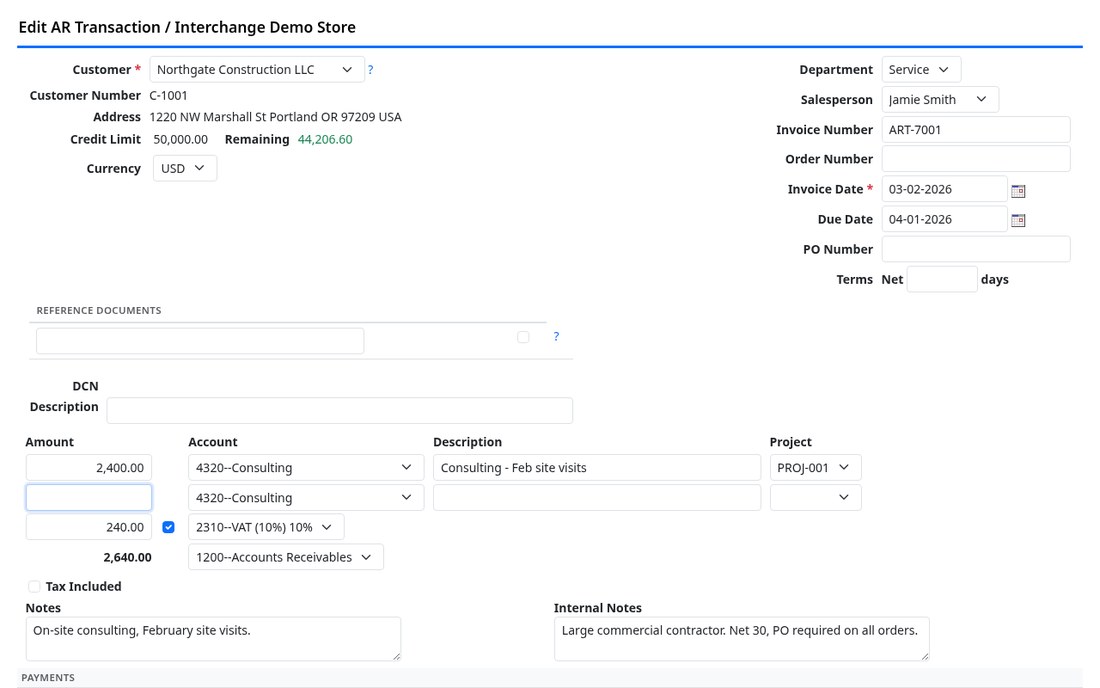Check the Reference Documents checkbox
This screenshot has width=1100, height=688.
[523, 337]
